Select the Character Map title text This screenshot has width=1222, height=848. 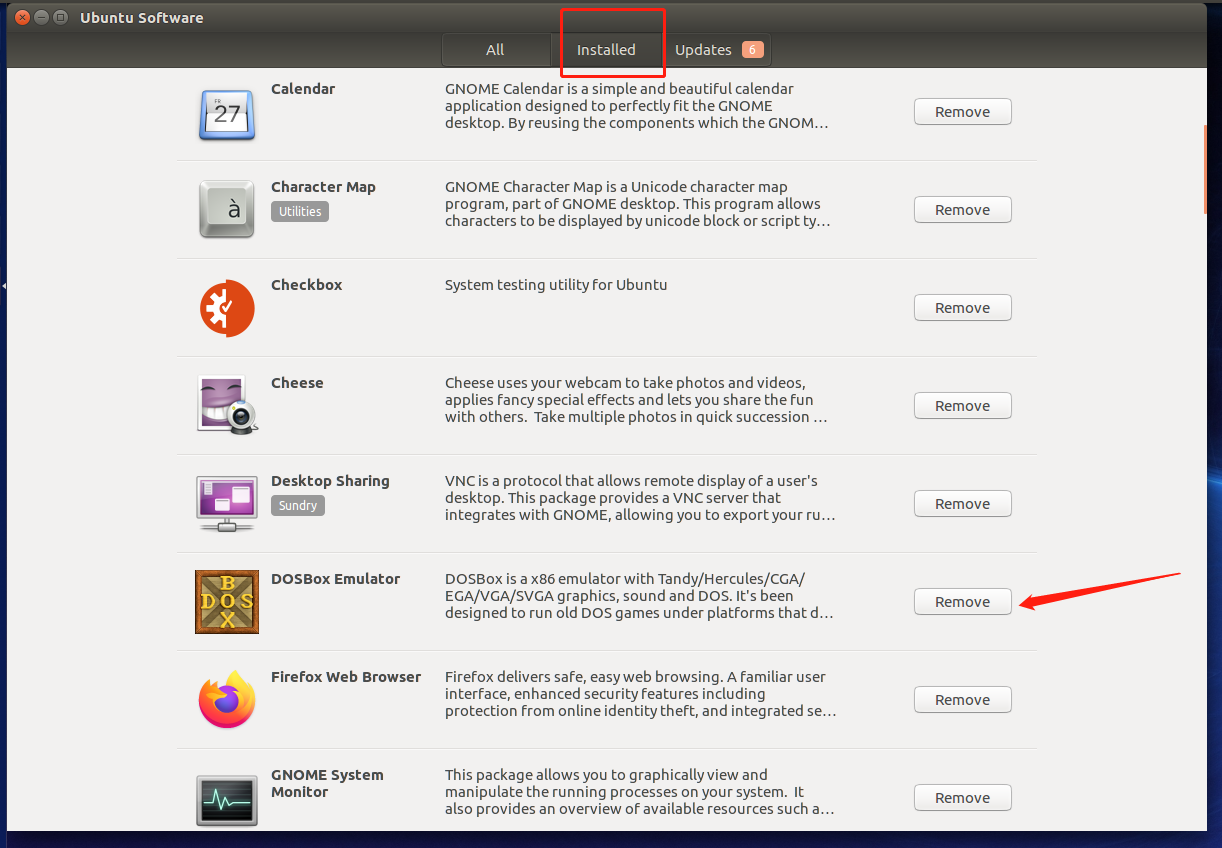click(x=323, y=187)
